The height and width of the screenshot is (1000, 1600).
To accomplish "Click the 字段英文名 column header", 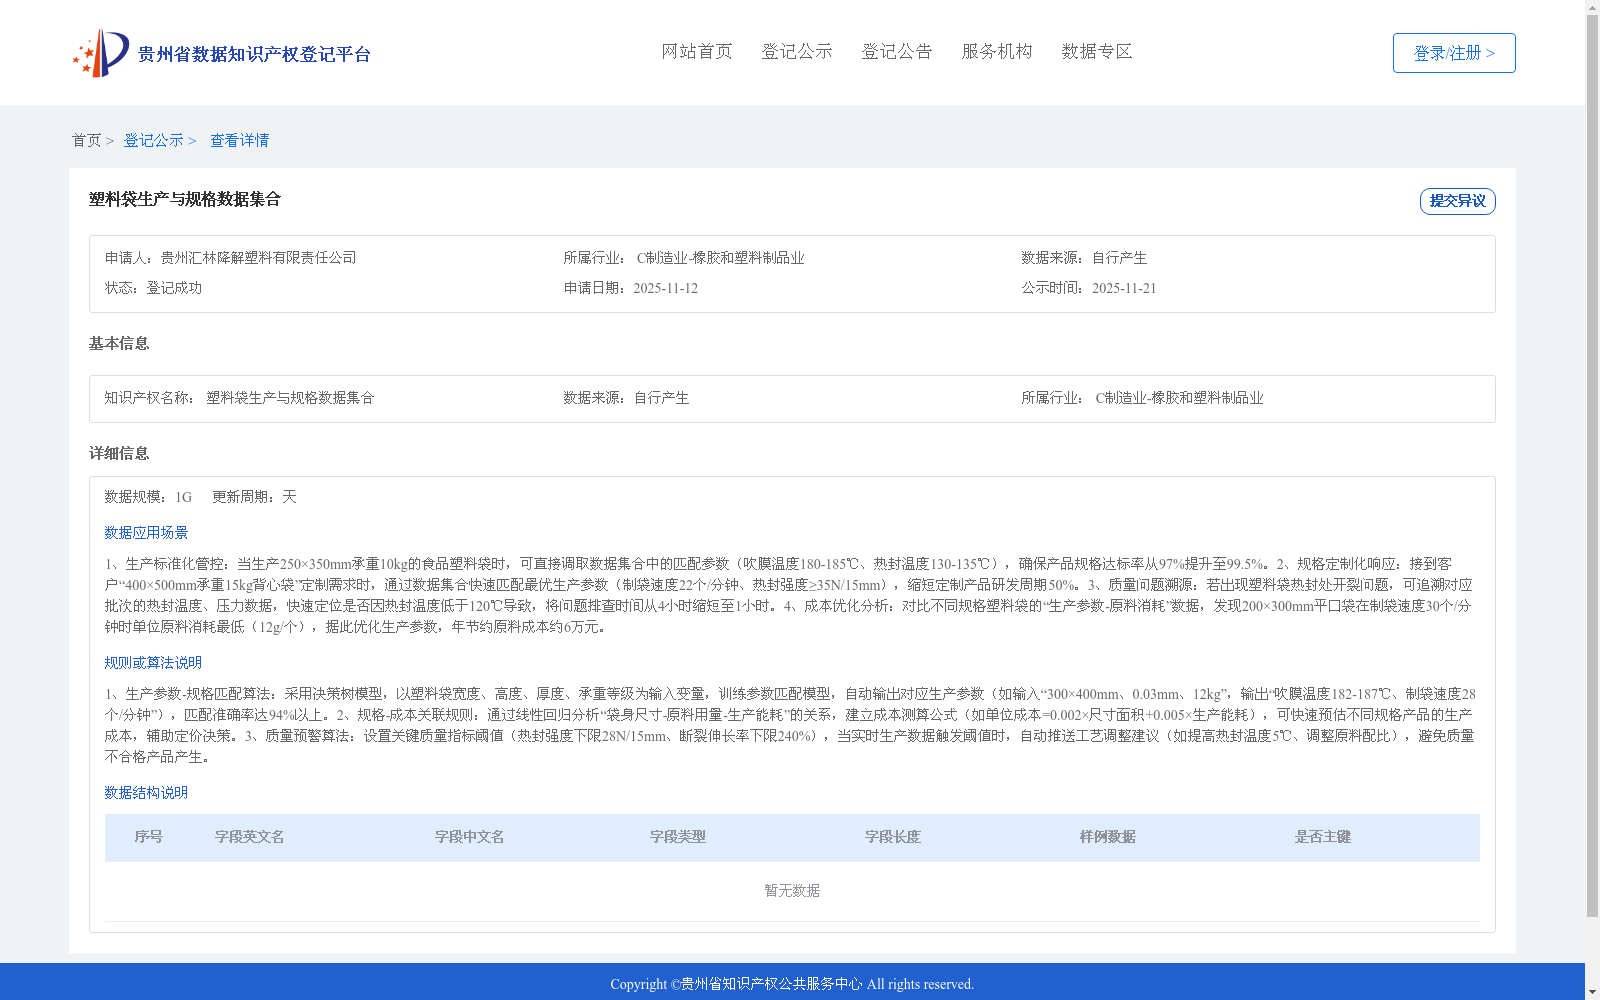I will [250, 837].
